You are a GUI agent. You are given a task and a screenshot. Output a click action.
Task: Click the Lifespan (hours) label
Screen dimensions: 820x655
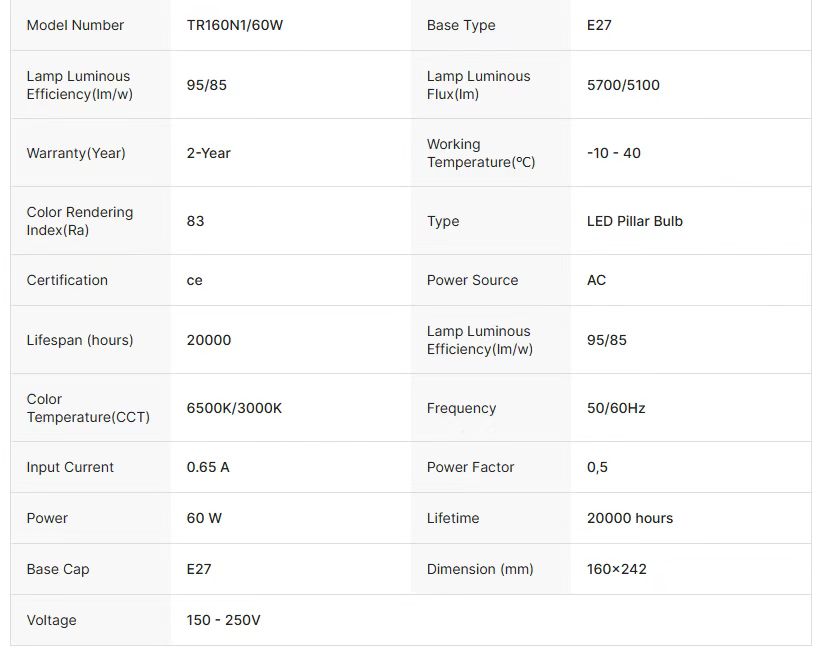80,340
